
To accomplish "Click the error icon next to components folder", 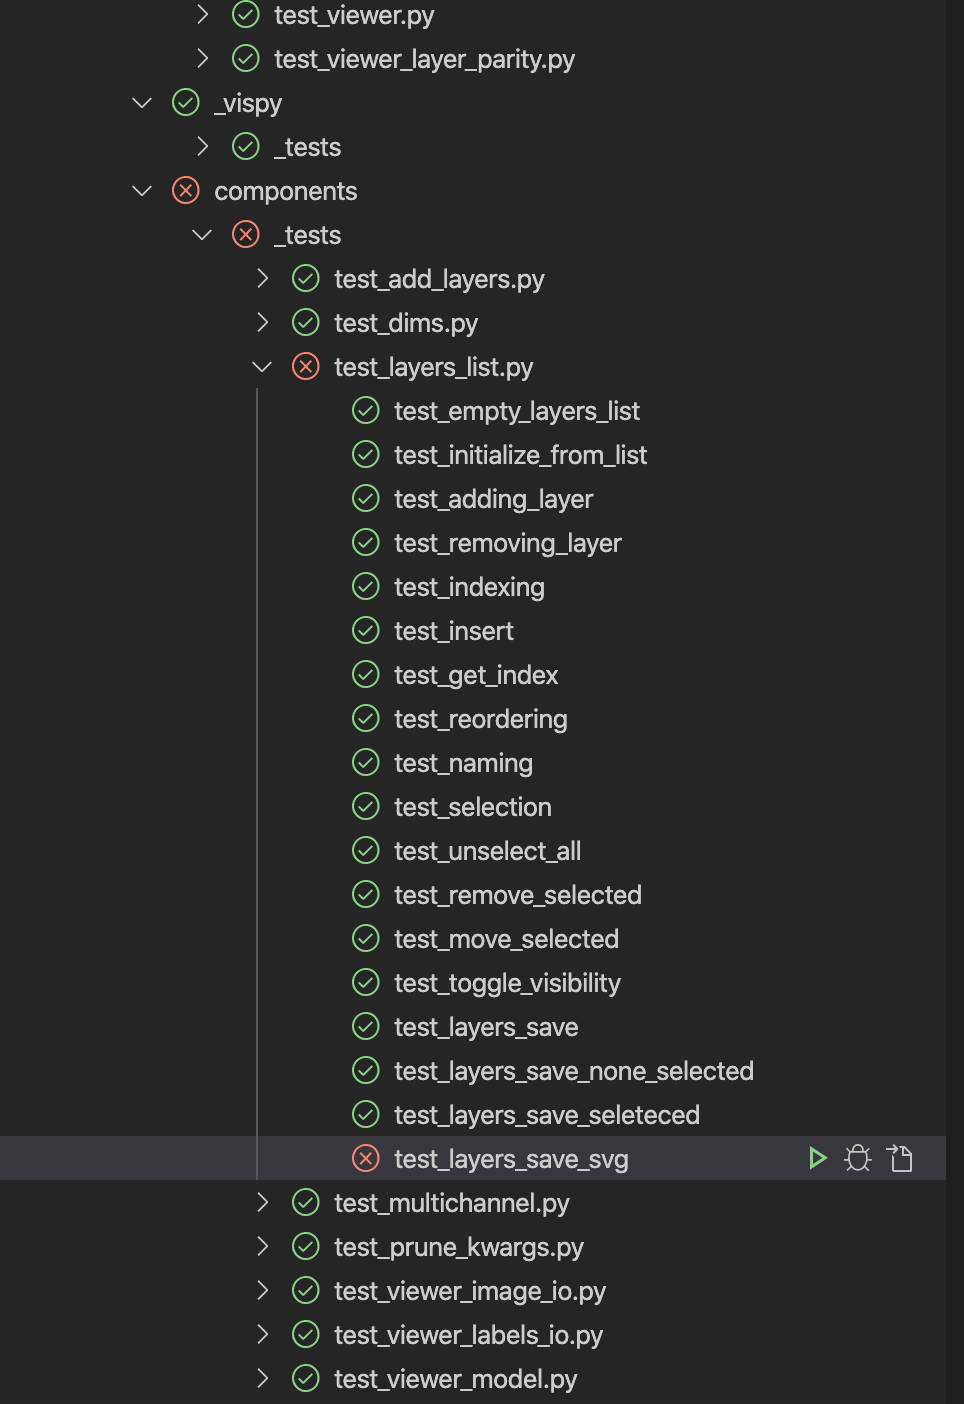I will [185, 190].
